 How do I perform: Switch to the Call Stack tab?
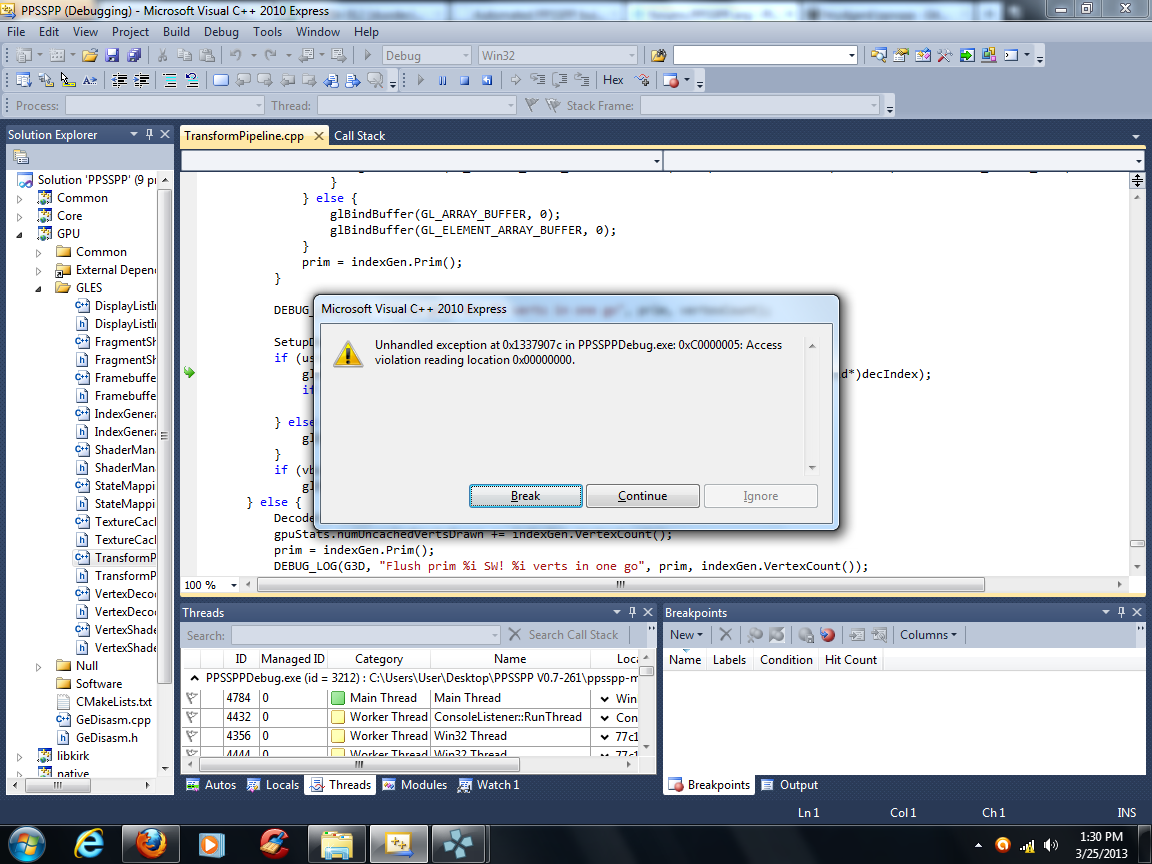[x=359, y=136]
